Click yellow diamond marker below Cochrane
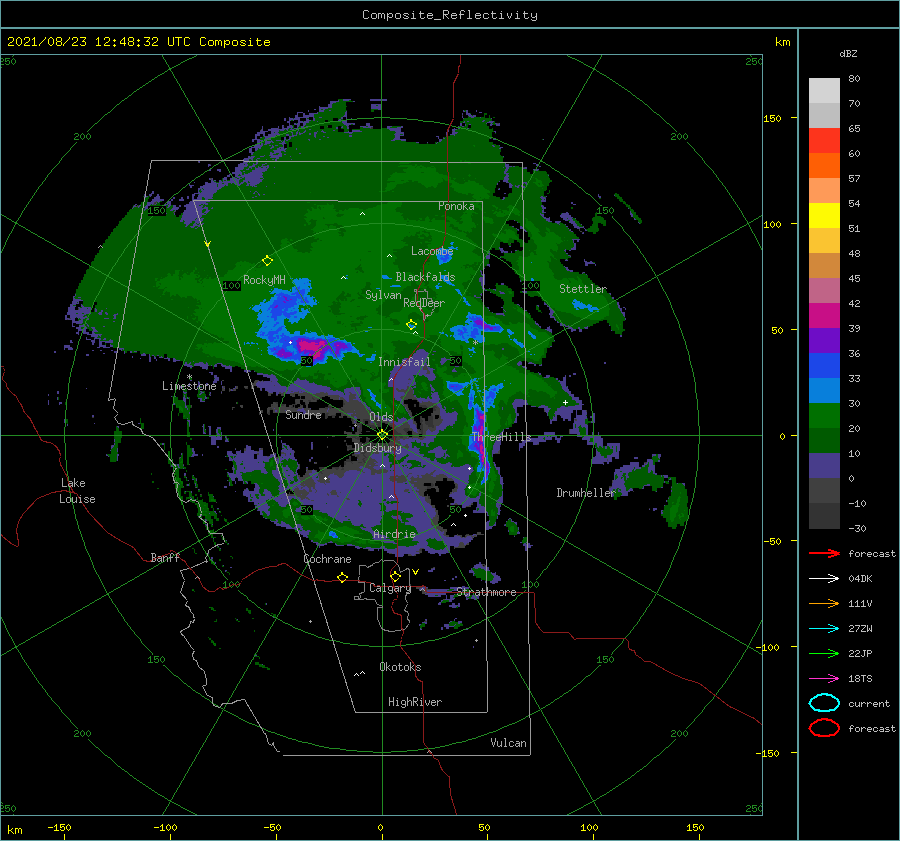900x841 pixels. pos(342,577)
